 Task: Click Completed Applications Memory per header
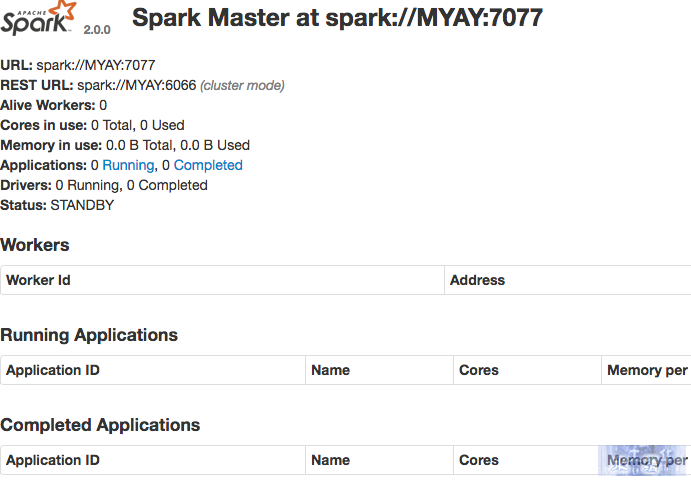coord(647,460)
